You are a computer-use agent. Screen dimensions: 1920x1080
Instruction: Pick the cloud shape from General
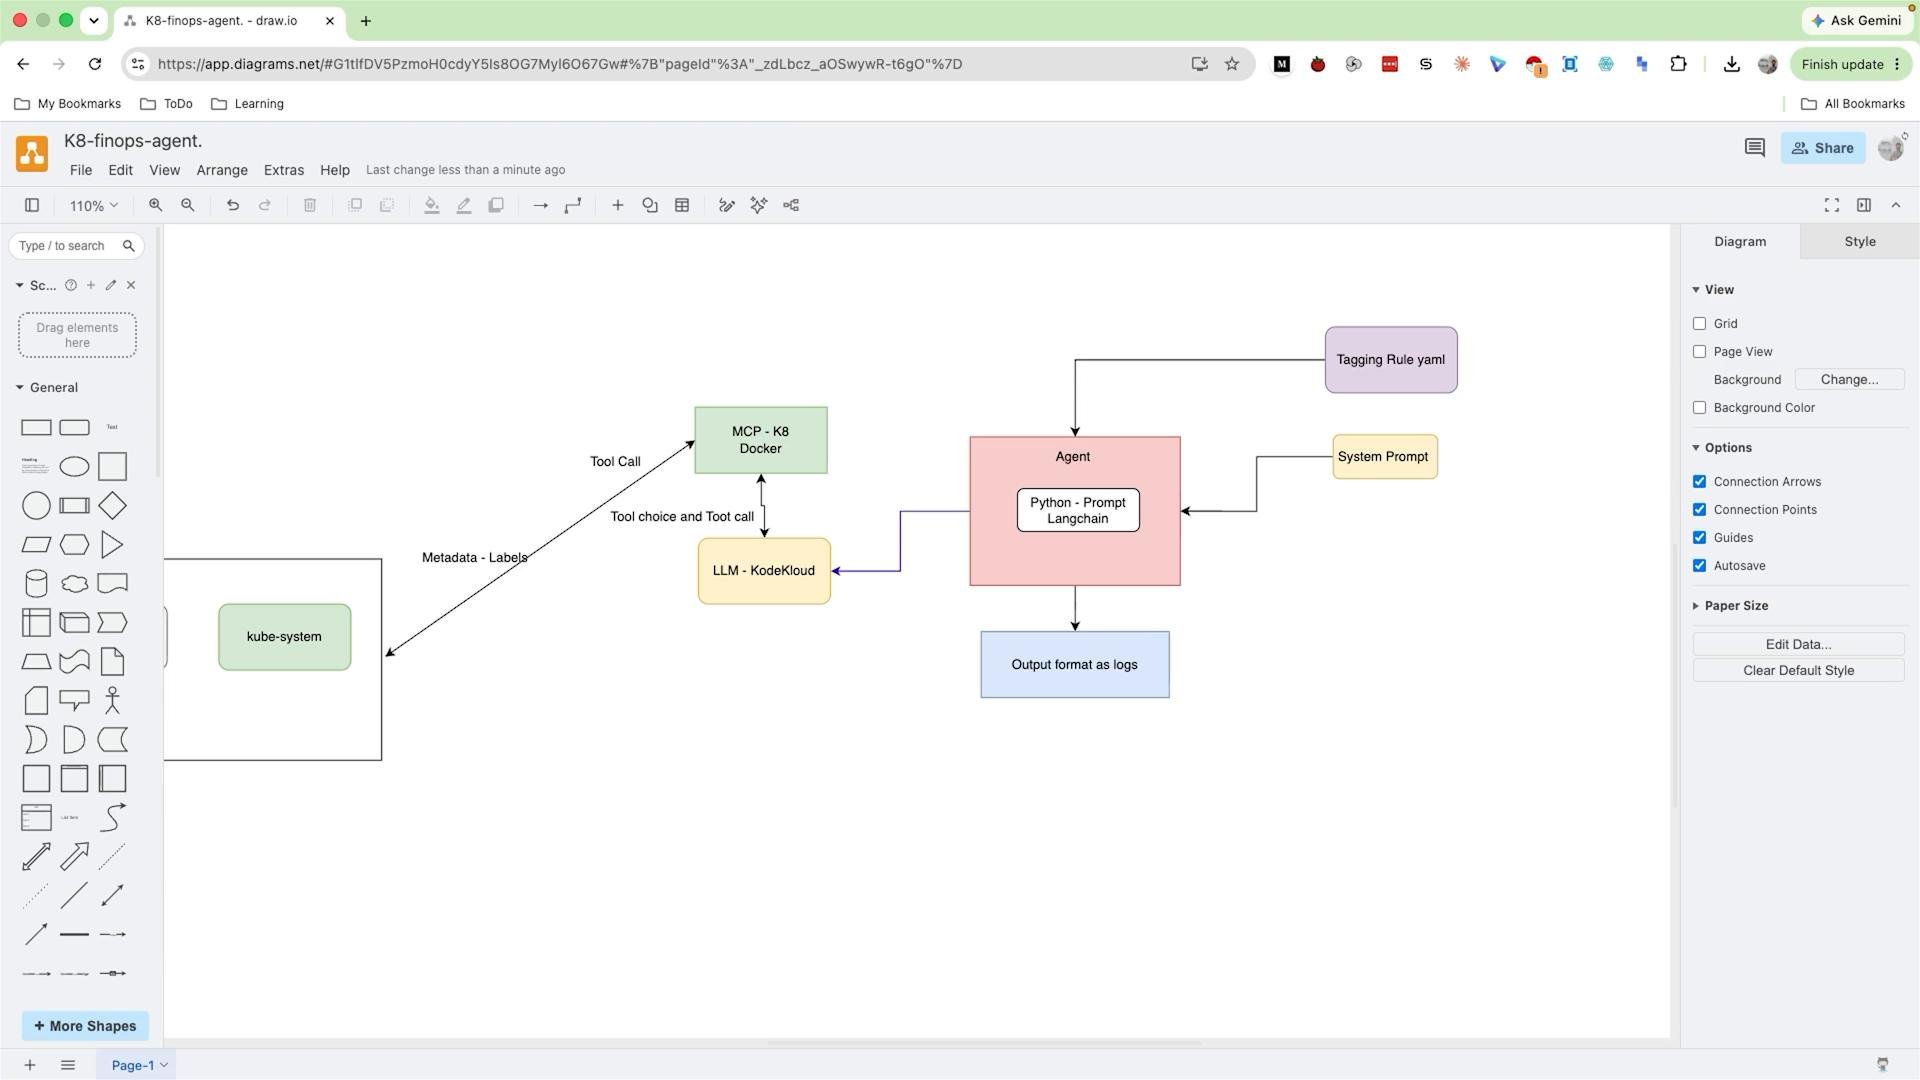pyautogui.click(x=74, y=584)
